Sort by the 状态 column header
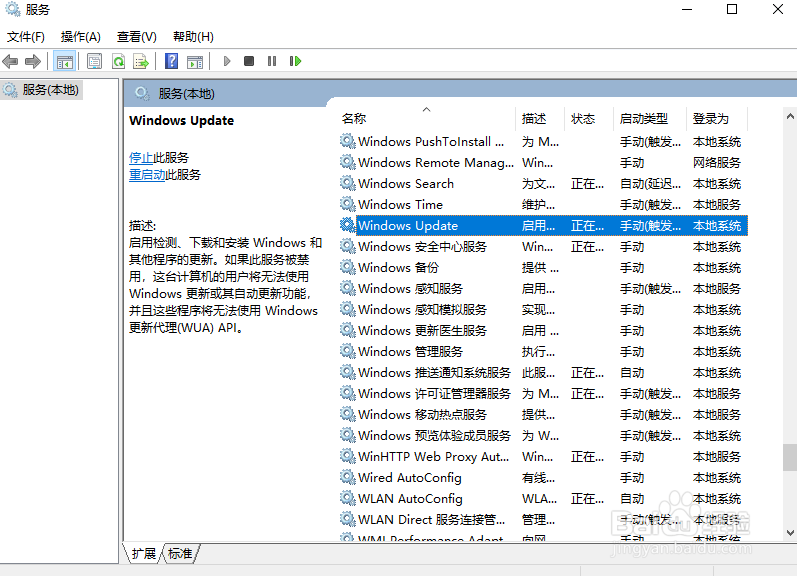Screen dimensions: 797x576 click(x=589, y=118)
